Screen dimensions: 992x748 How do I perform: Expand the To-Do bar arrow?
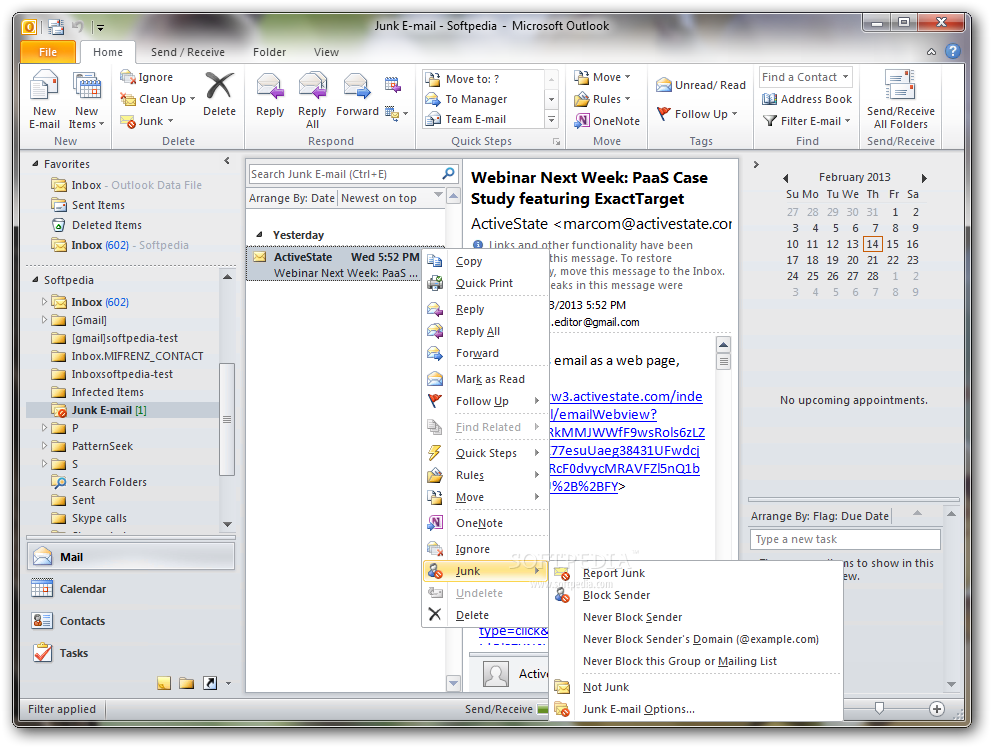tap(756, 165)
